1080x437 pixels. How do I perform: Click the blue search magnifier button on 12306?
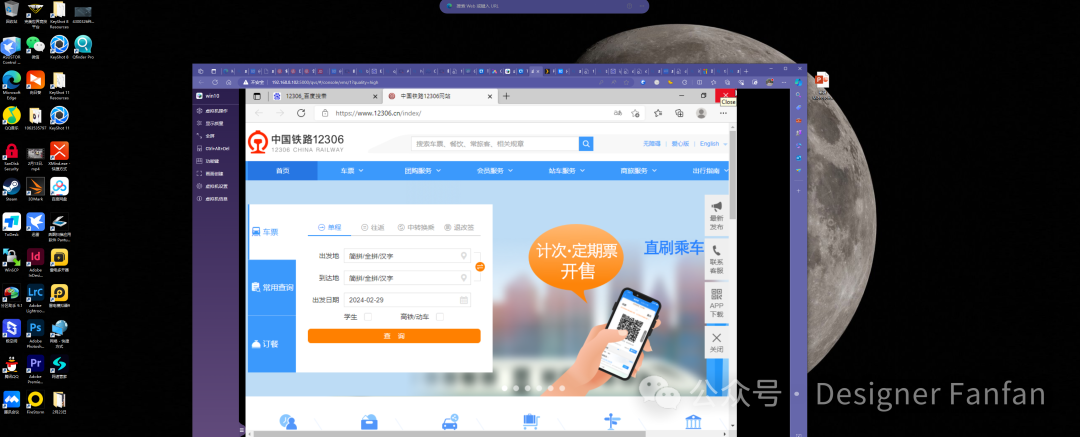pyautogui.click(x=586, y=144)
